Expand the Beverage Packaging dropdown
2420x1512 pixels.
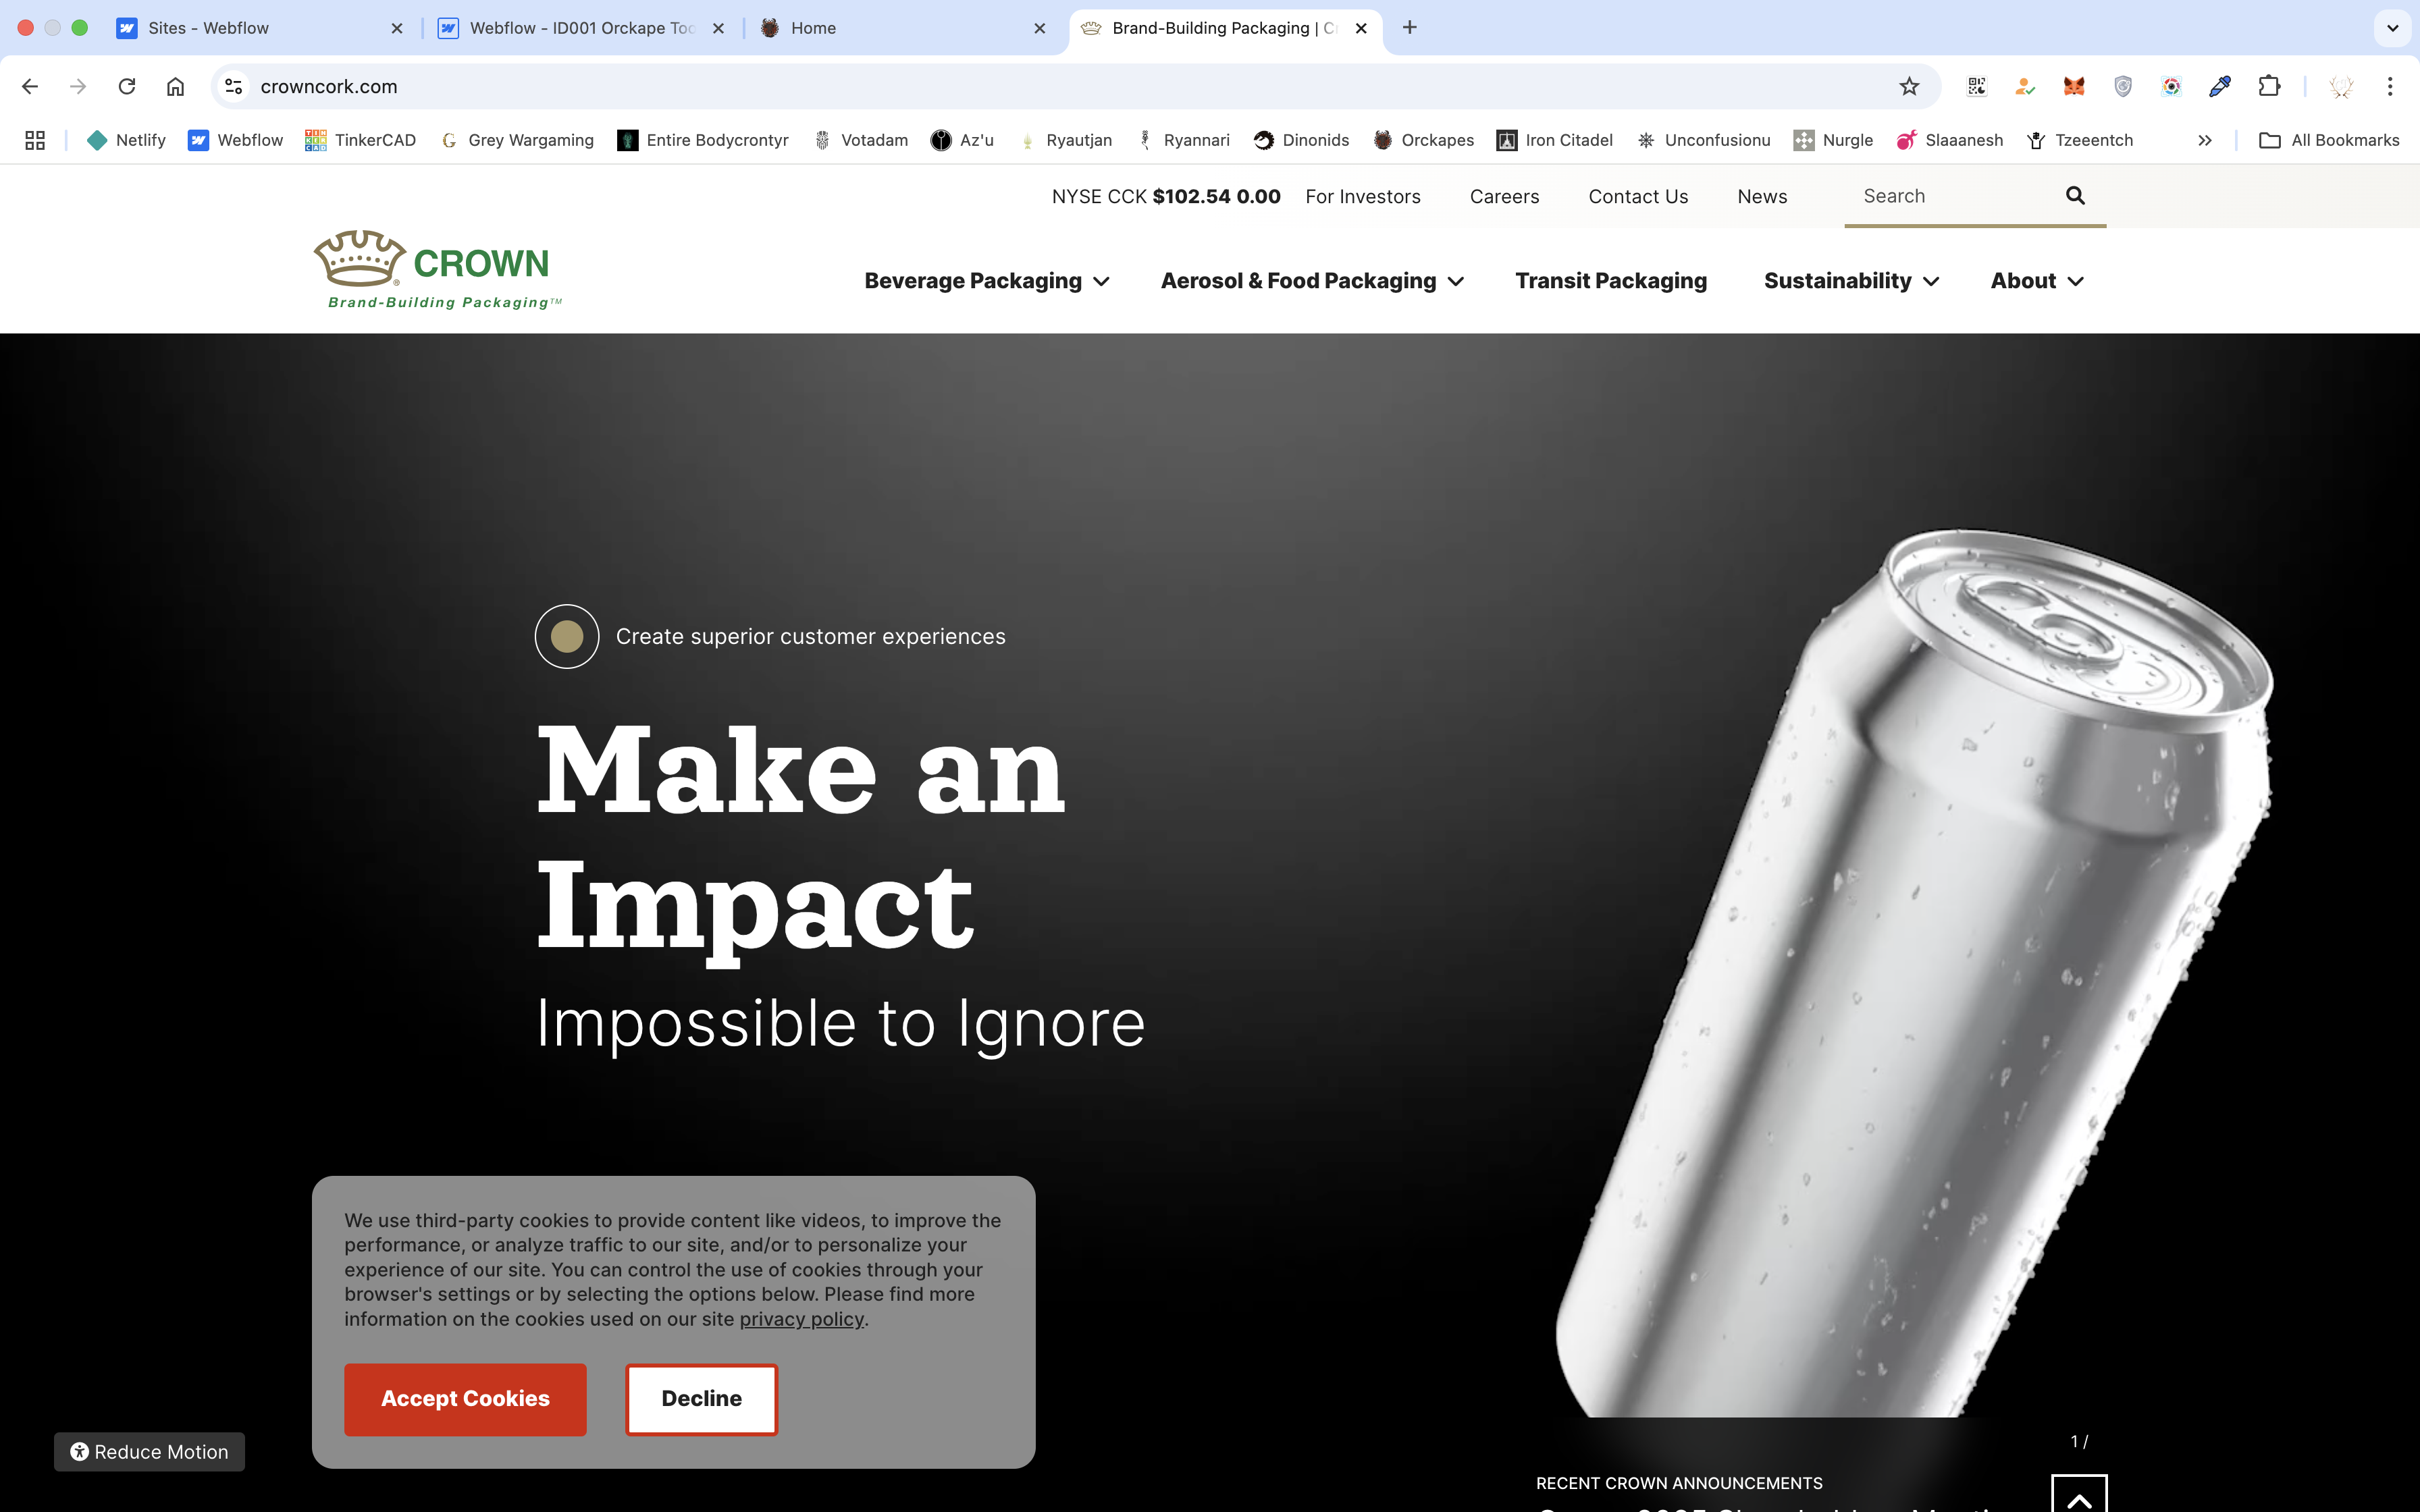[986, 281]
